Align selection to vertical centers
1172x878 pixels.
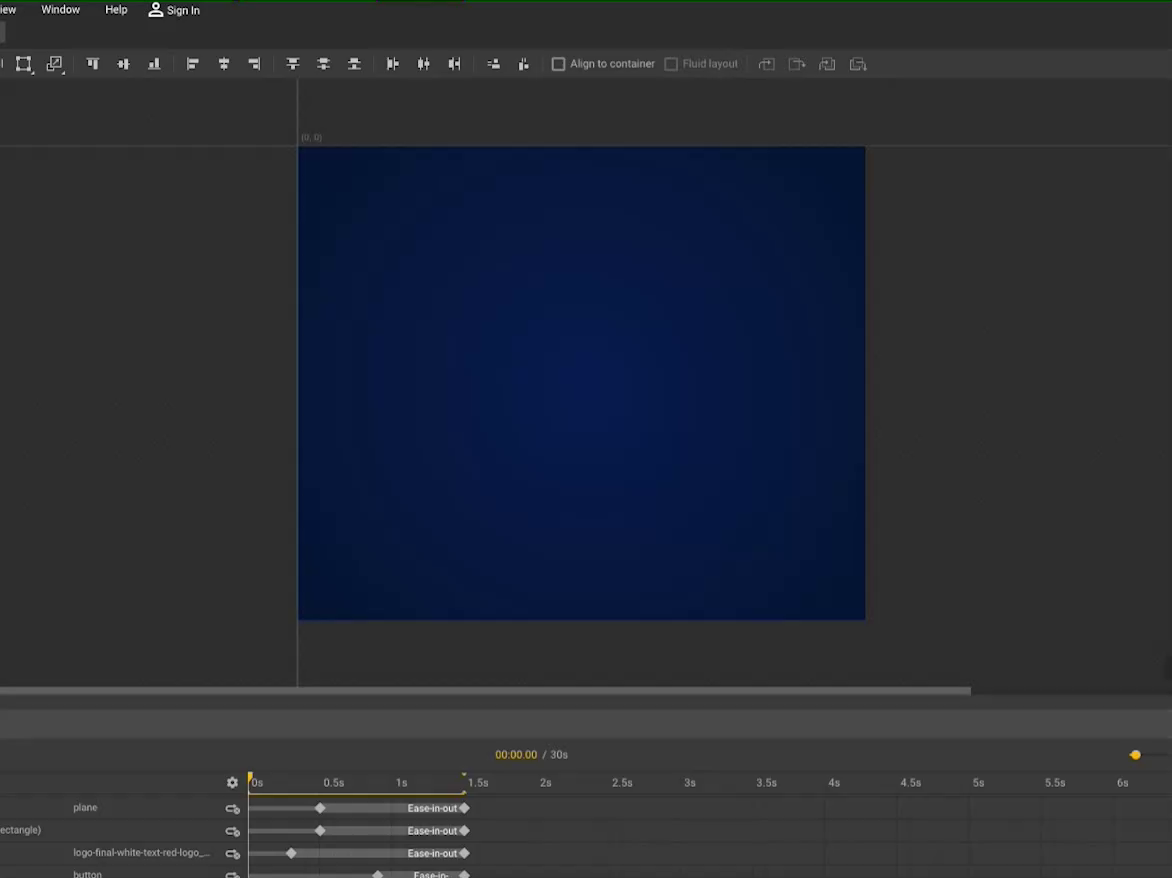[123, 64]
